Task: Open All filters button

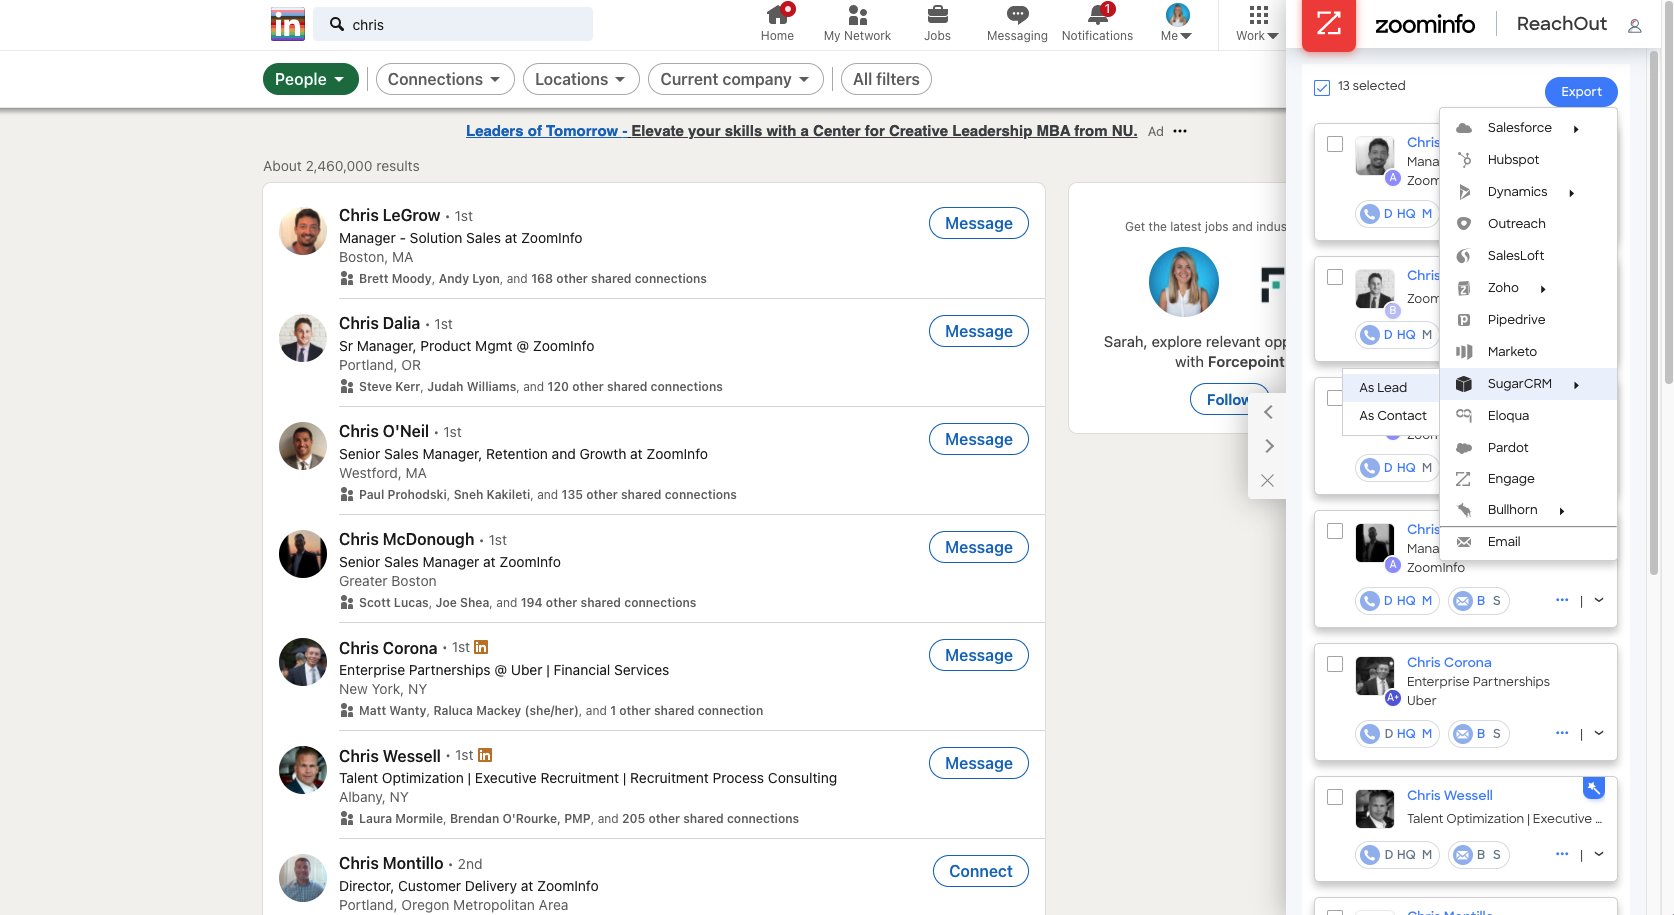Action: pos(886,79)
